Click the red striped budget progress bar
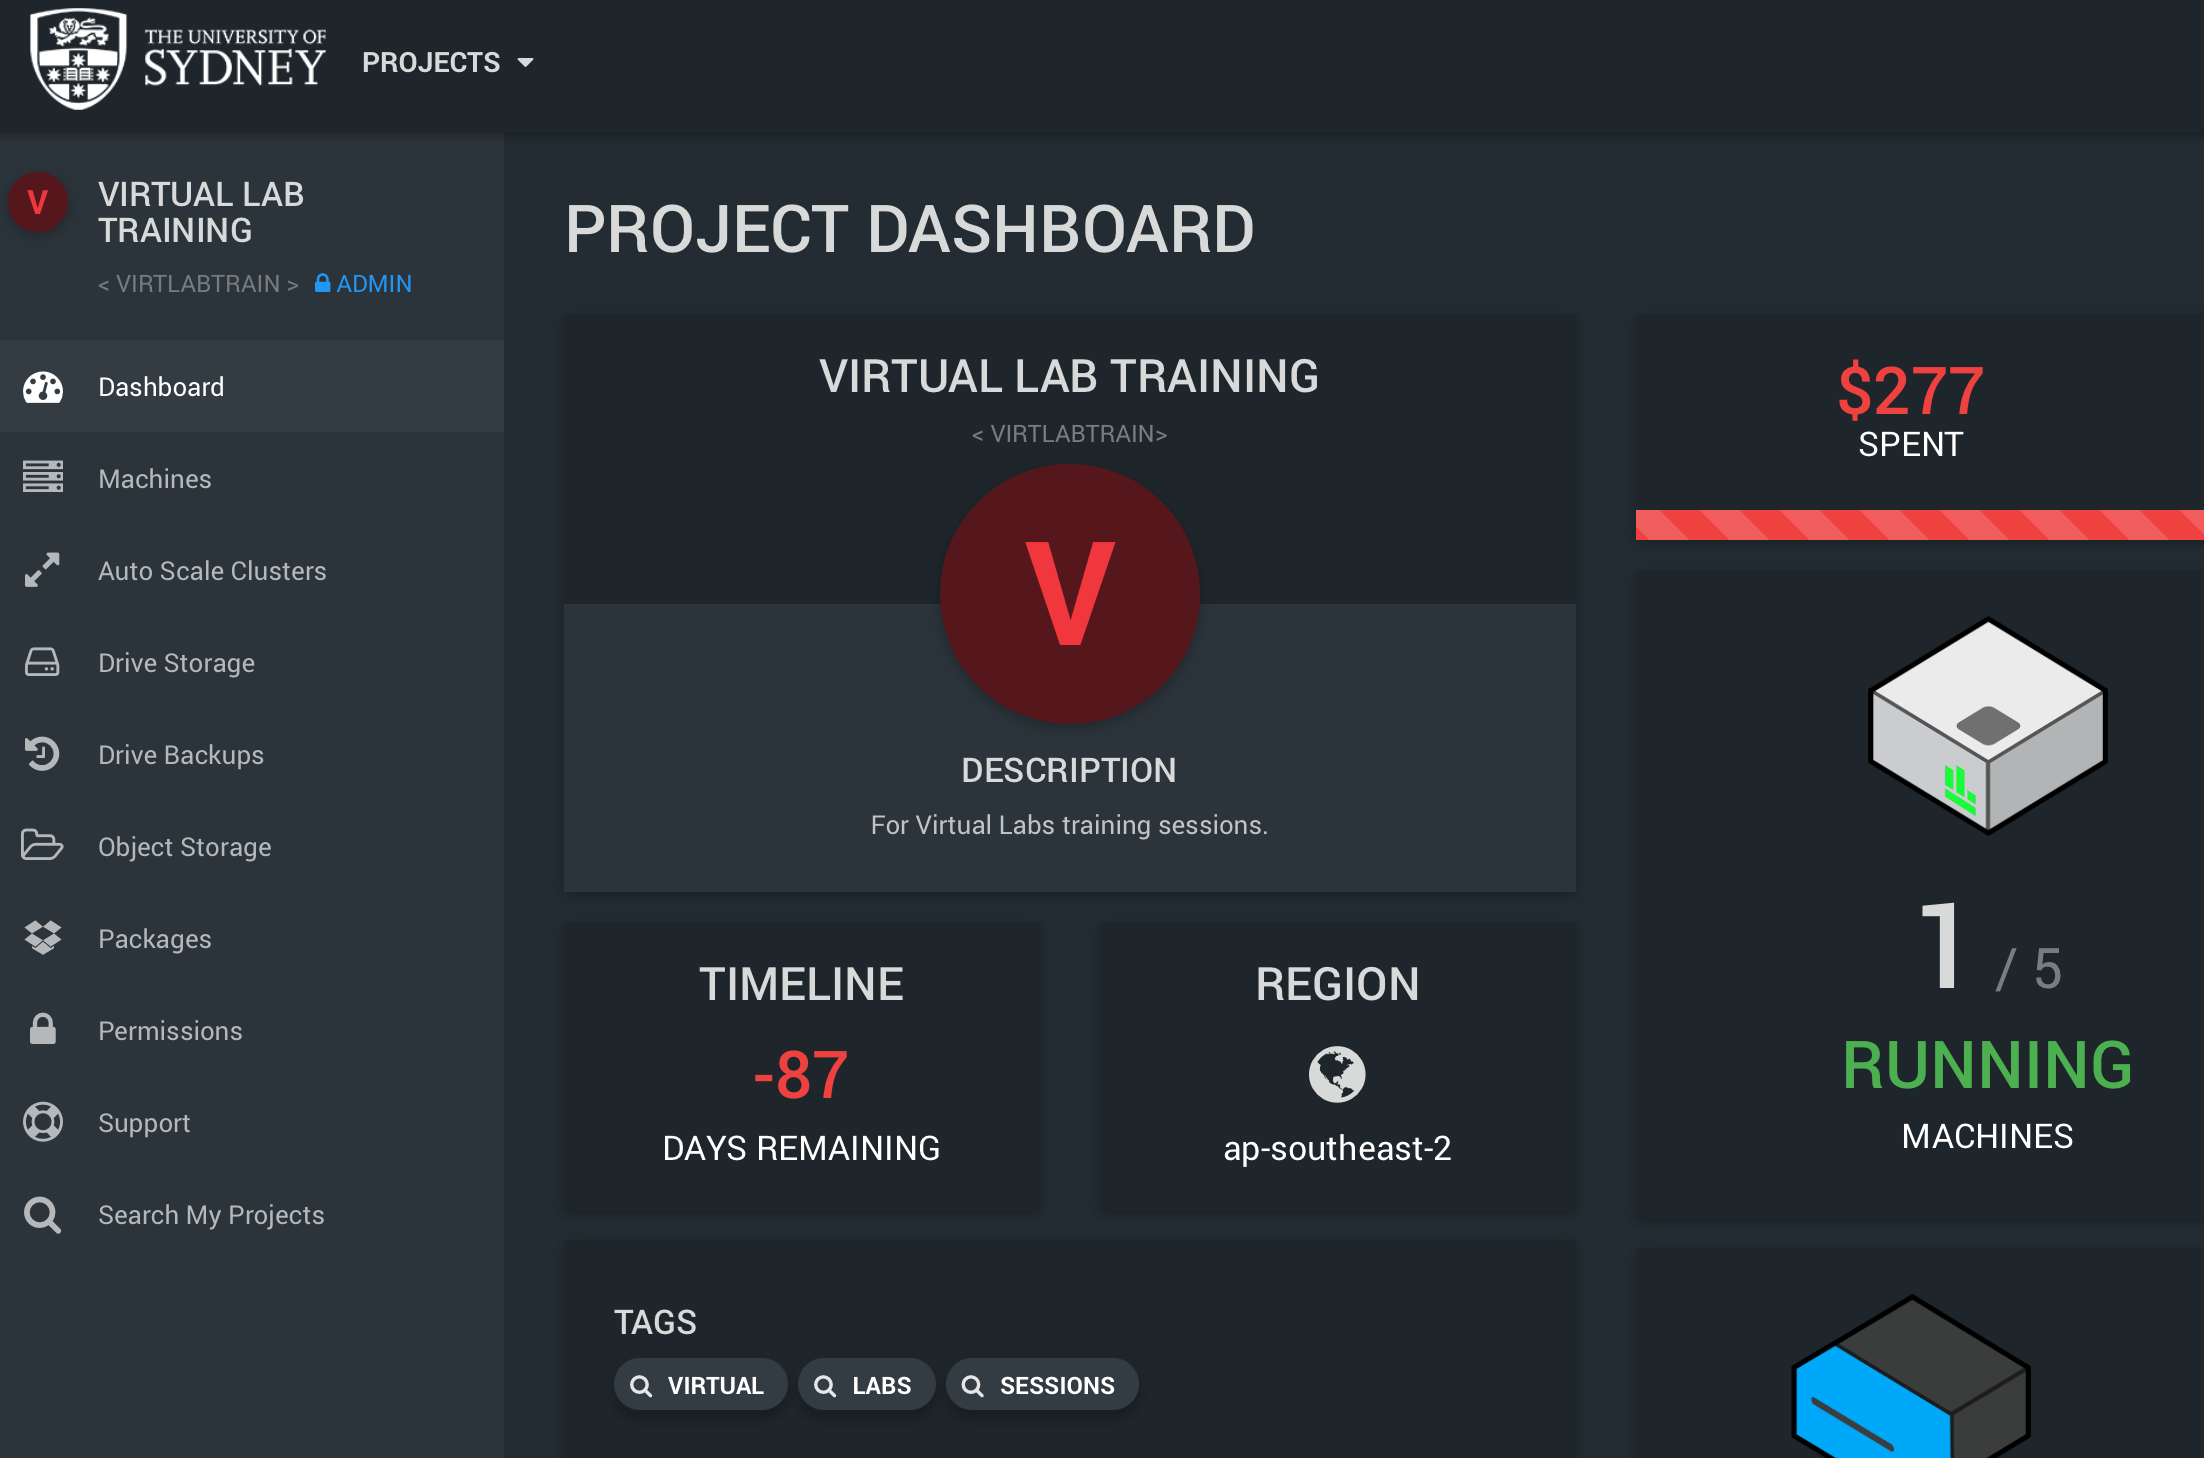This screenshot has height=1458, width=2204. (1919, 525)
